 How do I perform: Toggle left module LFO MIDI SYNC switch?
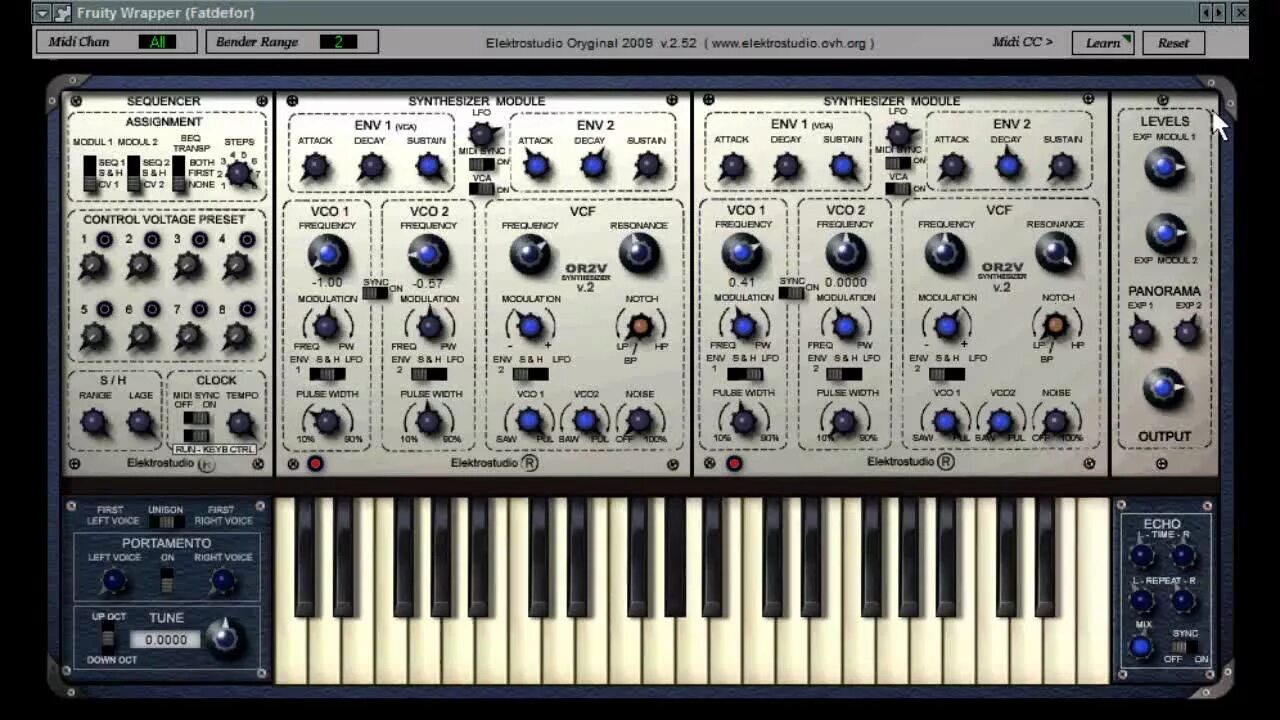point(482,164)
